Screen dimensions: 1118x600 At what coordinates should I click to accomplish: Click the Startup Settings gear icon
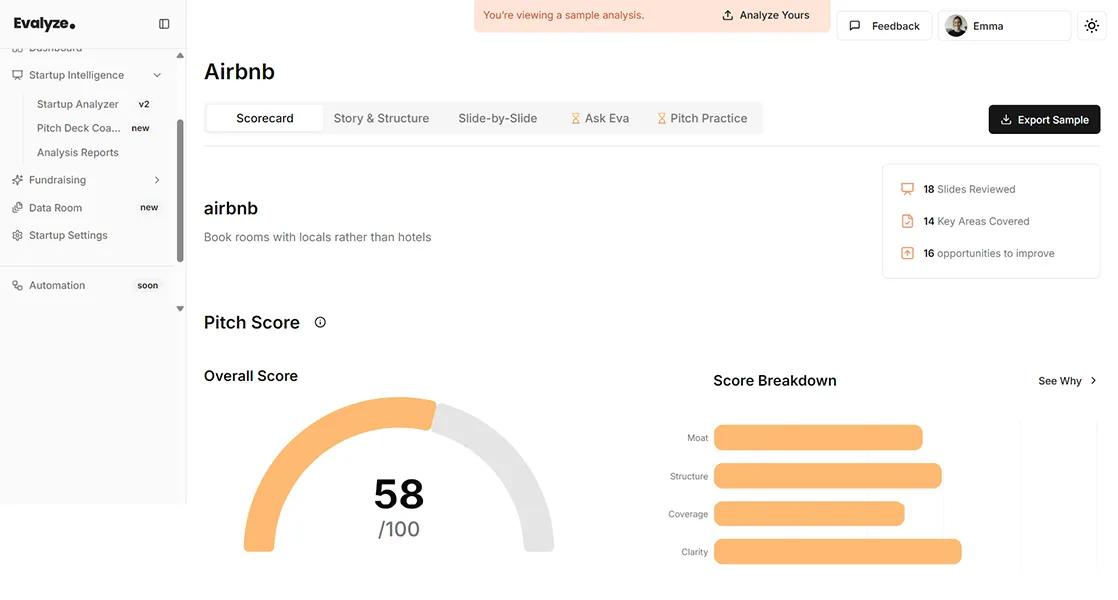(17, 235)
